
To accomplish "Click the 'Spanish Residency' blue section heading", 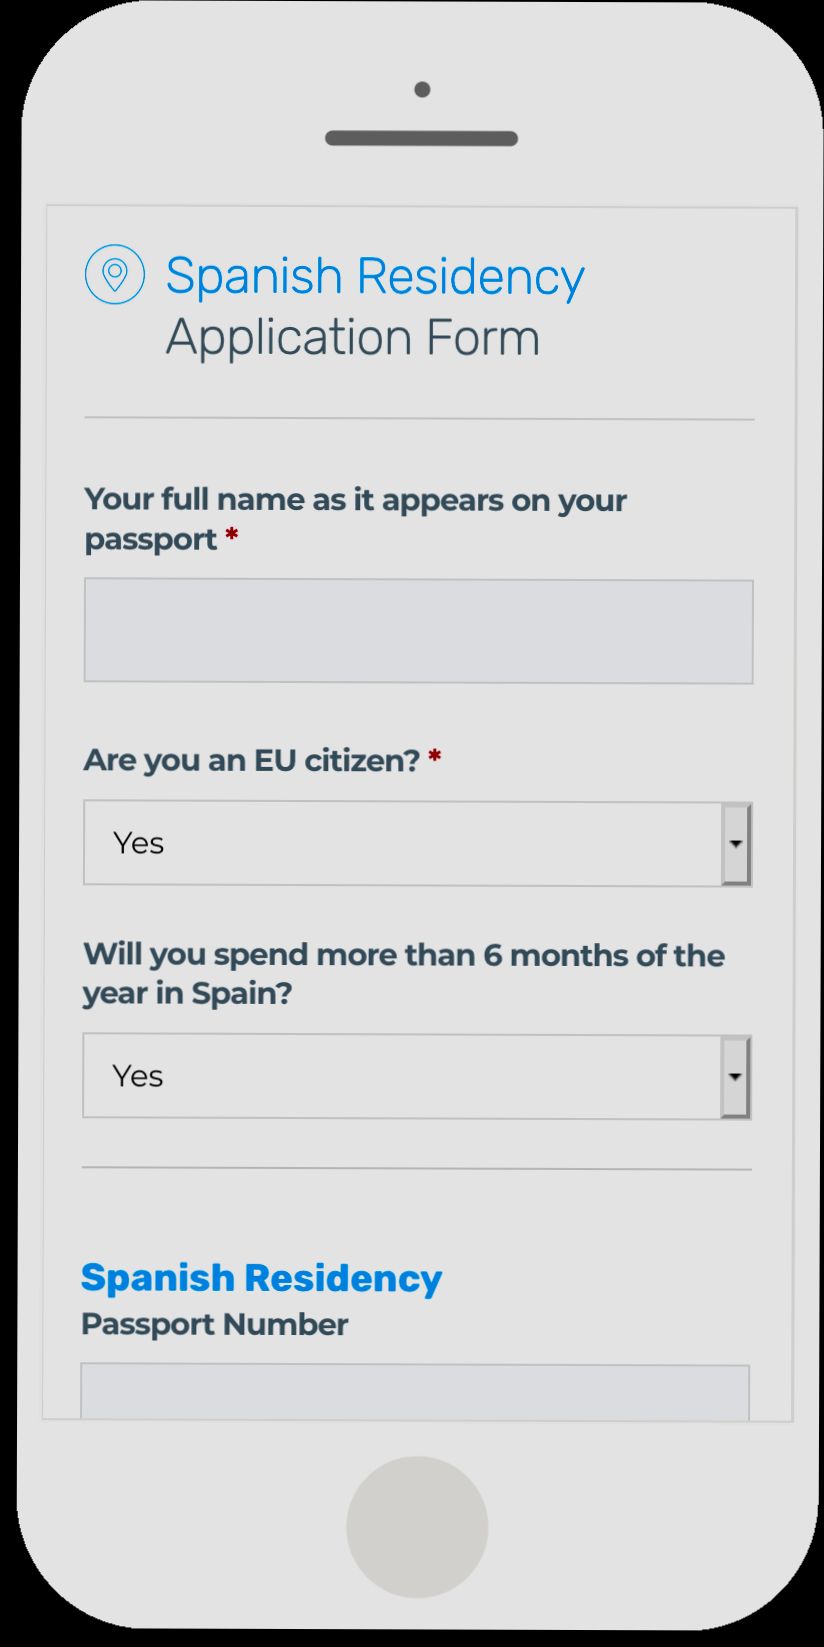I will pos(262,1277).
